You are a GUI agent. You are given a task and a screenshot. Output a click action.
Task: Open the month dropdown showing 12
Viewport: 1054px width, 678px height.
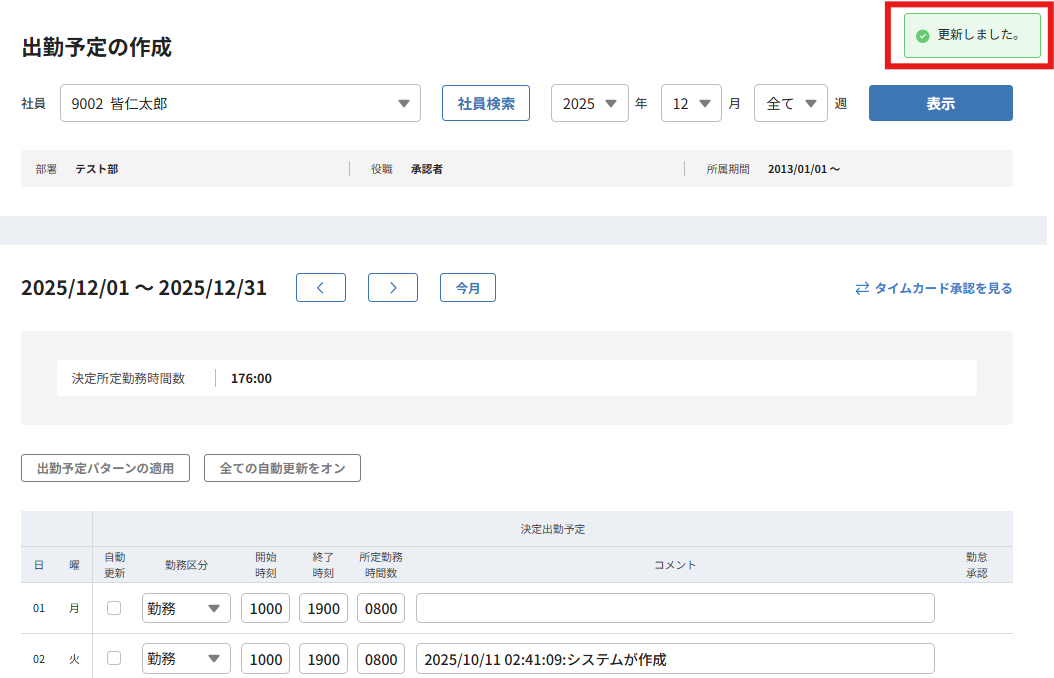click(x=691, y=103)
